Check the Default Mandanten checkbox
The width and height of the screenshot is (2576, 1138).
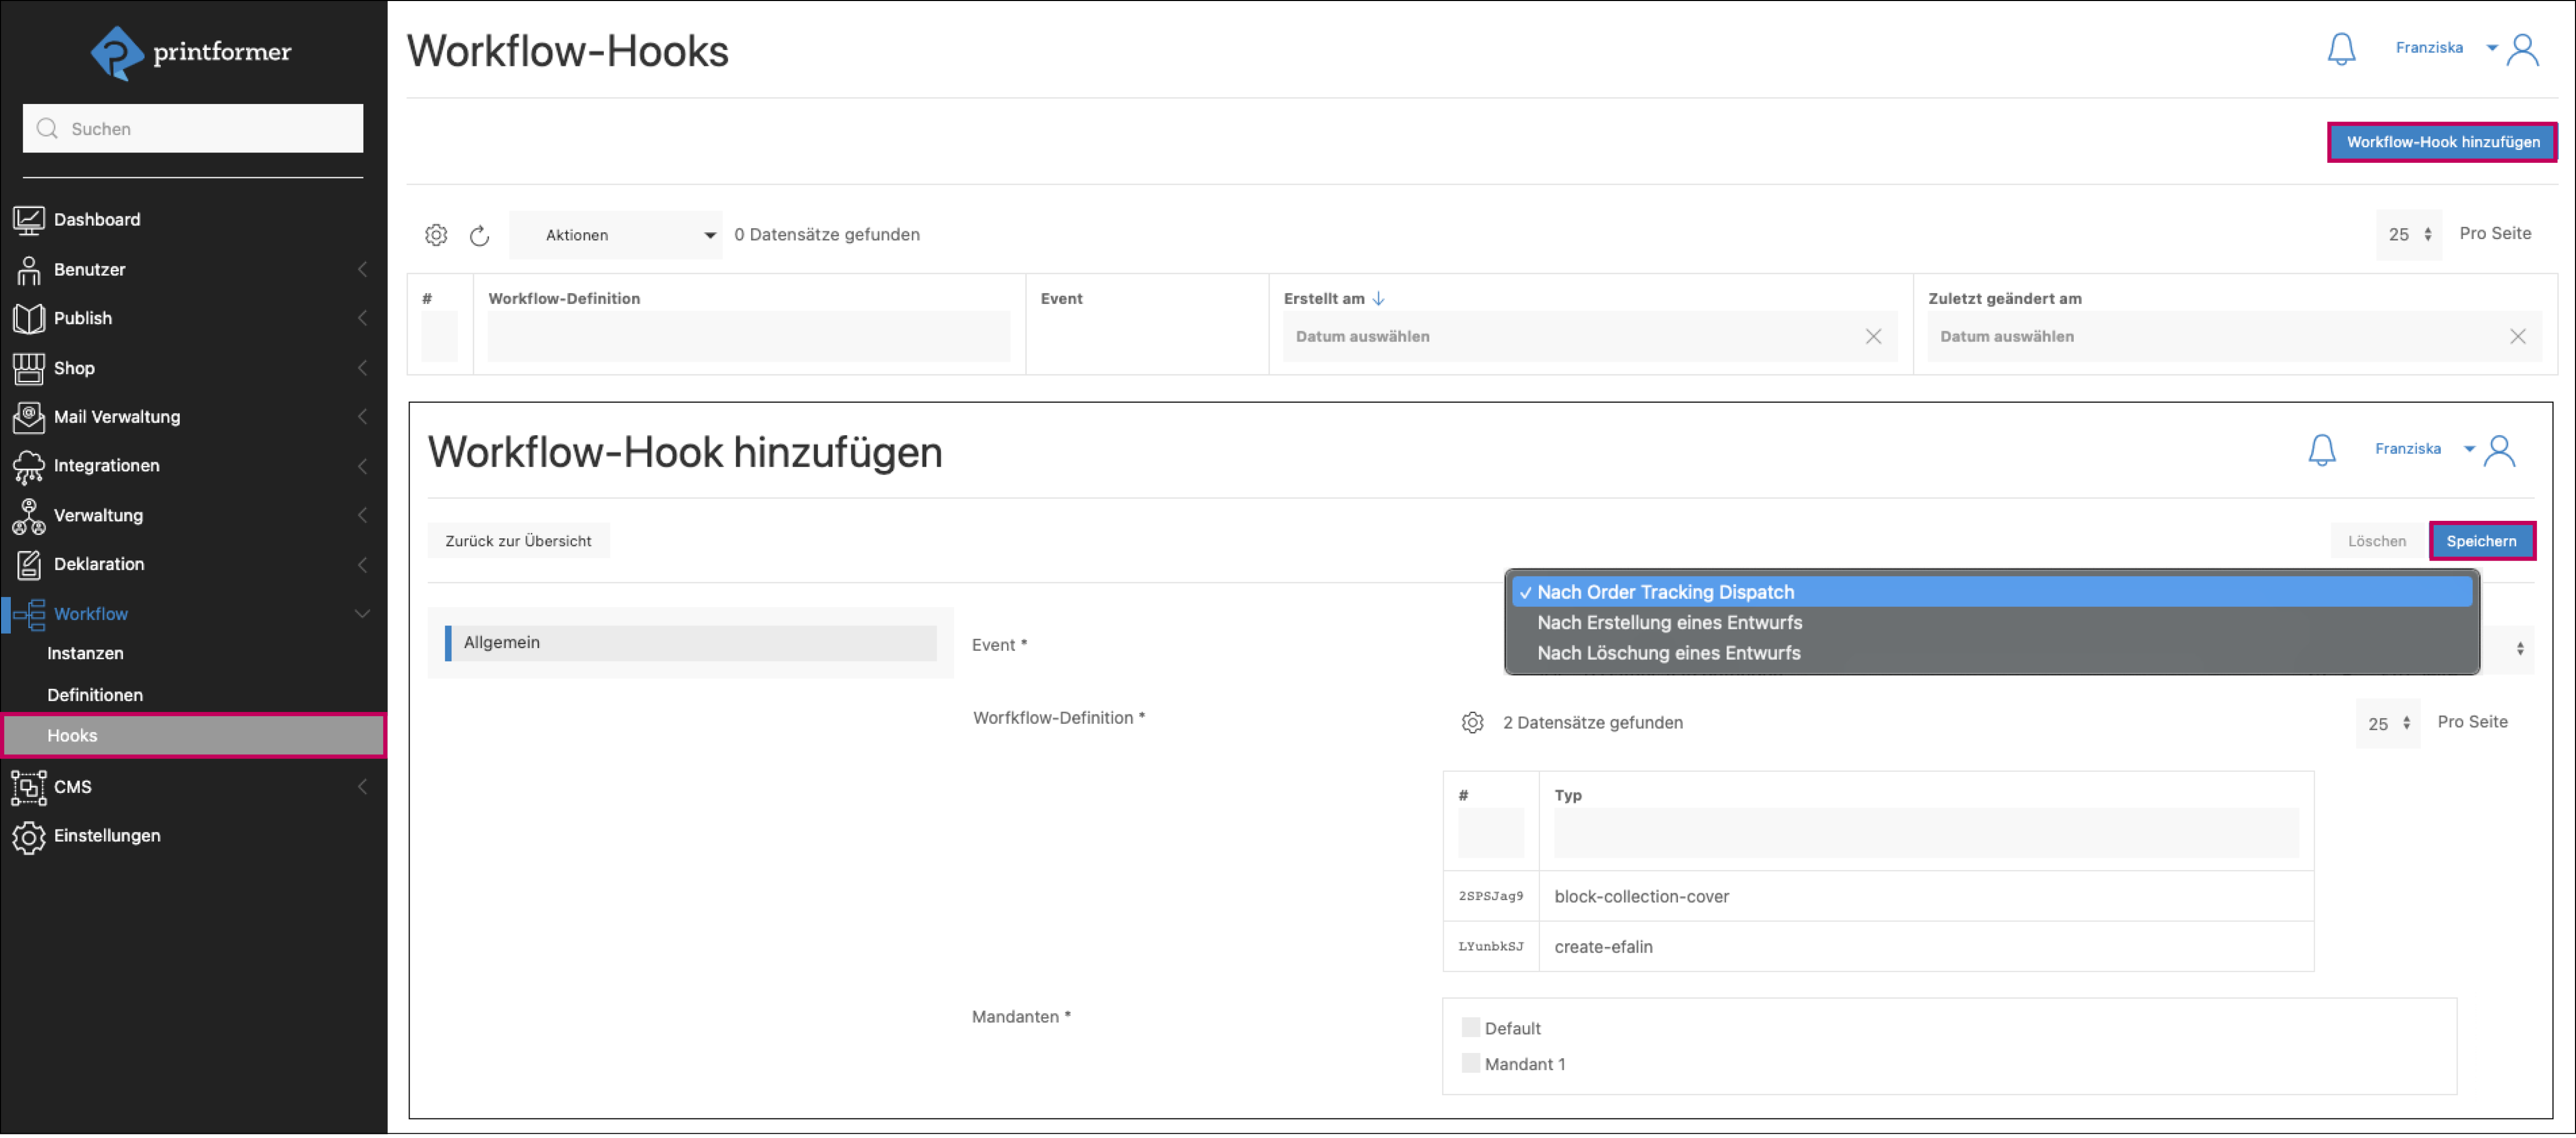pos(1470,1028)
